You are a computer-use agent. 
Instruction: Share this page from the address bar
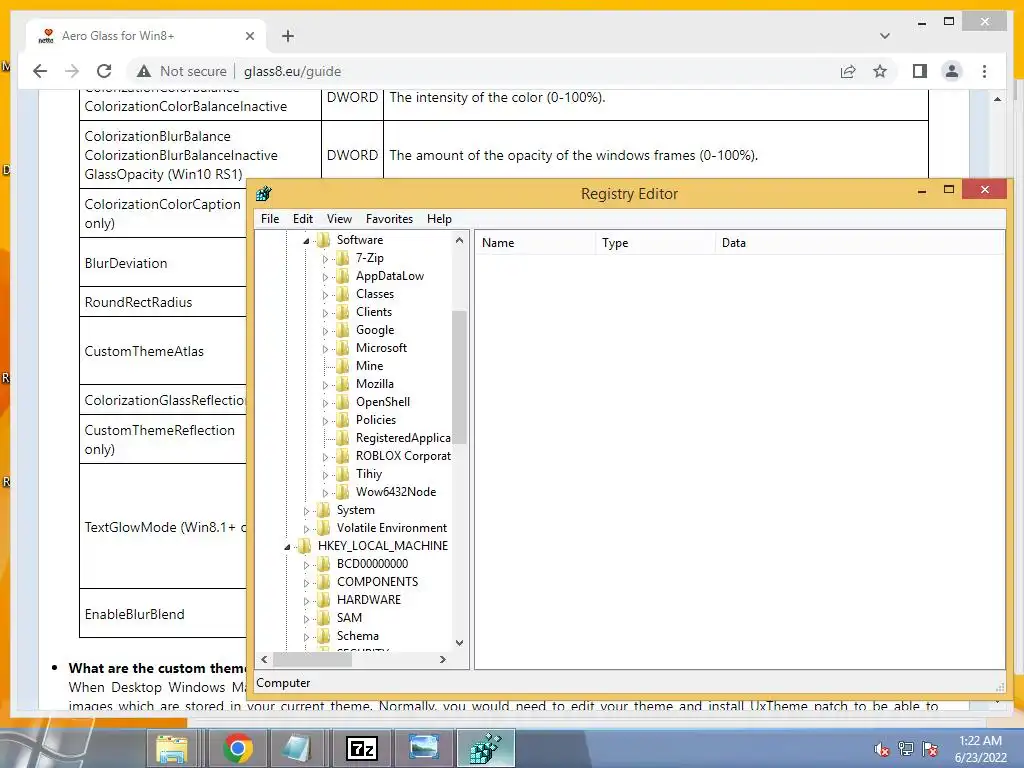848,71
